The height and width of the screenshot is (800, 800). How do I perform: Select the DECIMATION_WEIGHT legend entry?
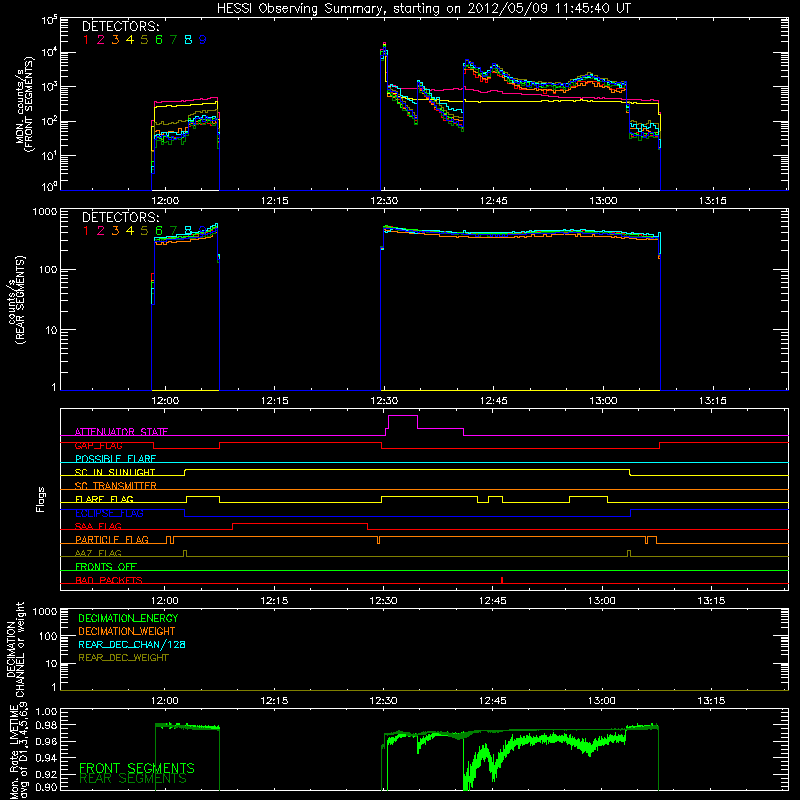click(x=127, y=631)
